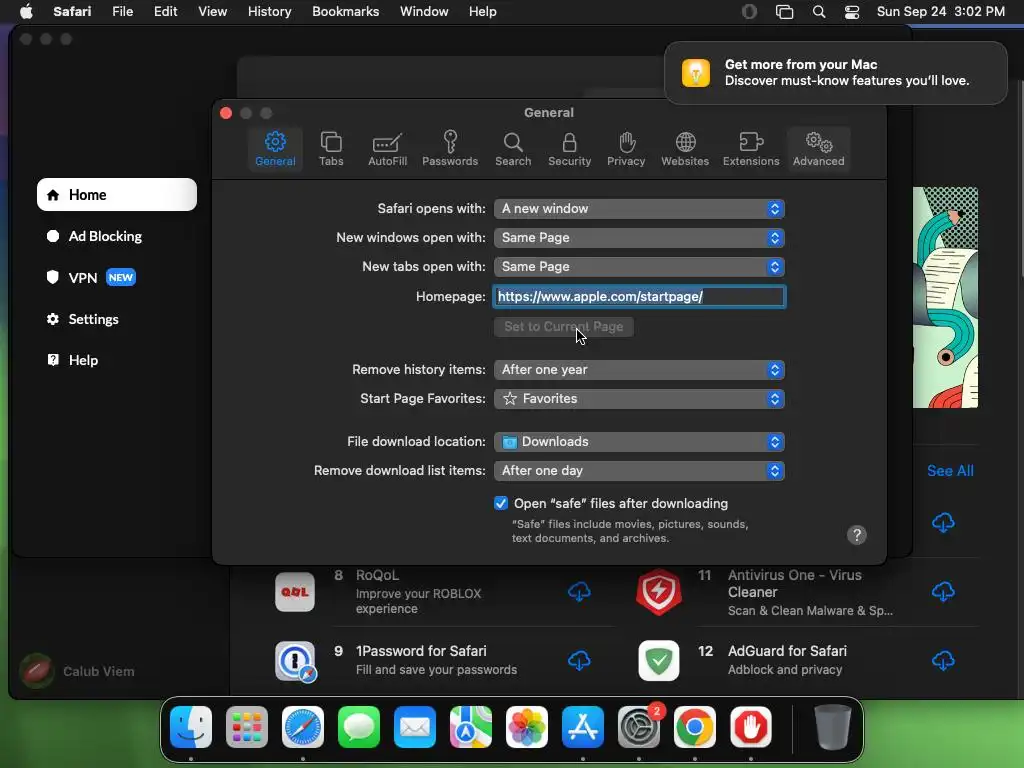This screenshot has width=1024, height=768.
Task: Open Photos from the Dock
Action: click(x=526, y=727)
